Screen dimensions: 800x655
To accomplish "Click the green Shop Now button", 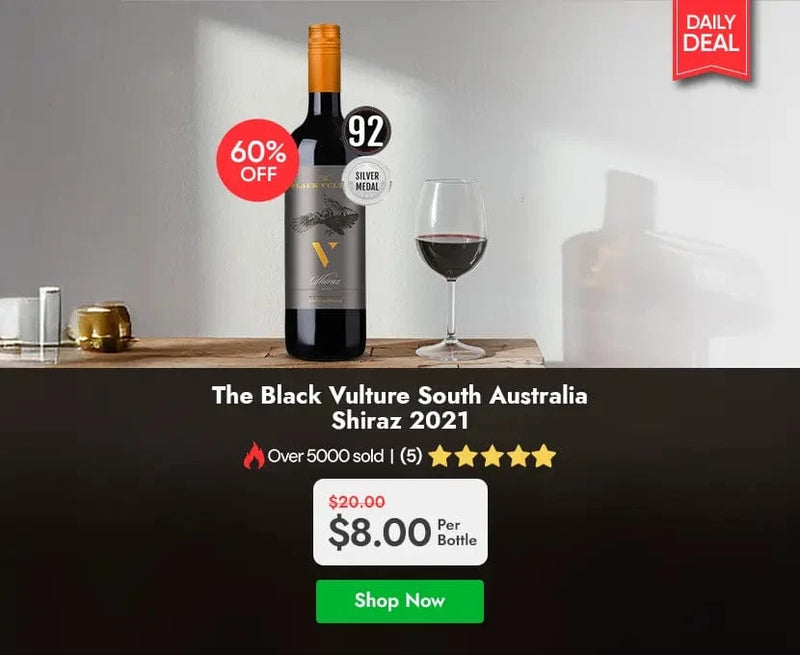I will [399, 601].
